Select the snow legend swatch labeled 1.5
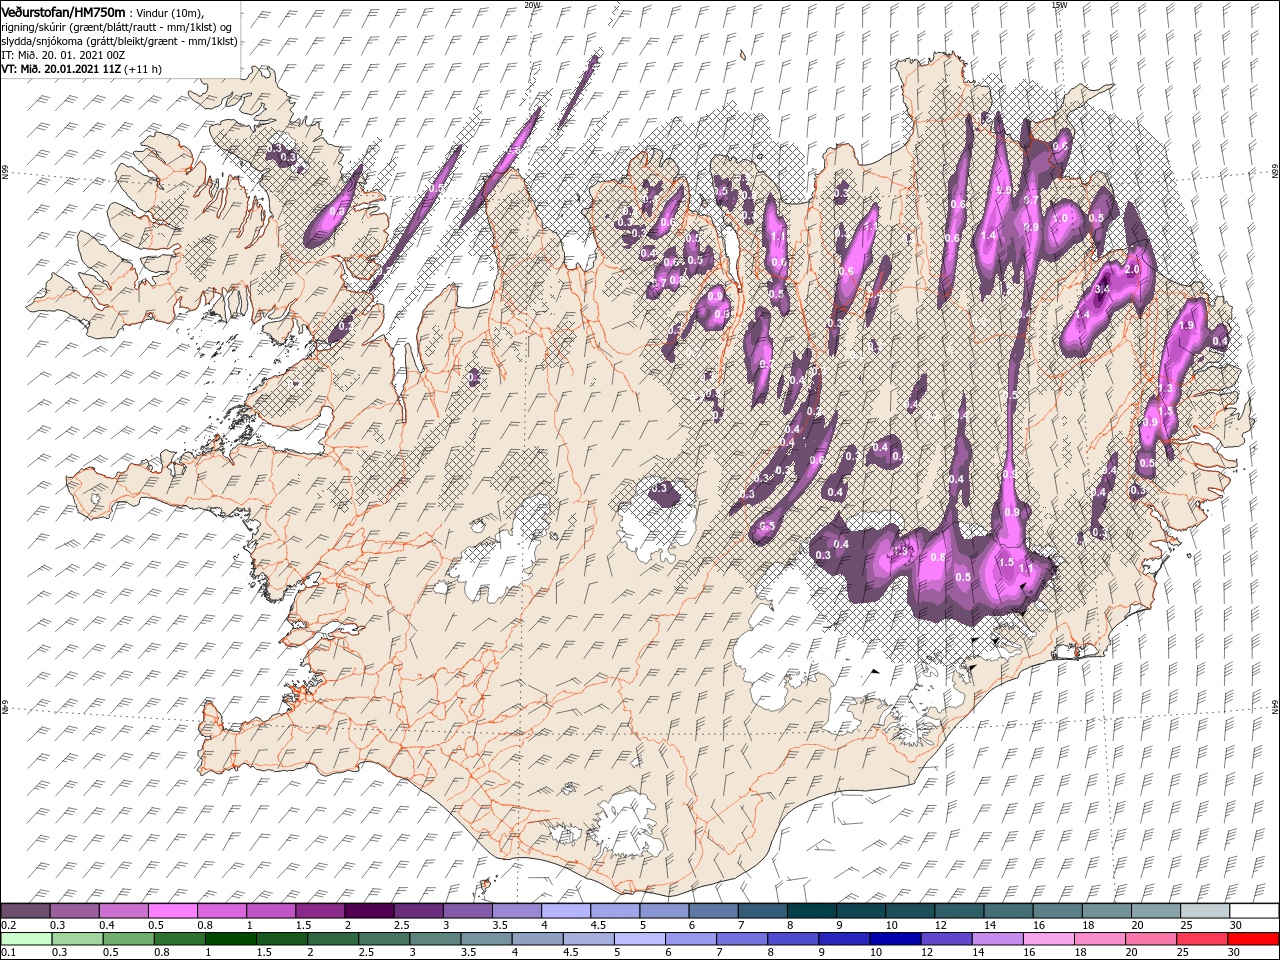This screenshot has height=960, width=1280. (x=320, y=911)
